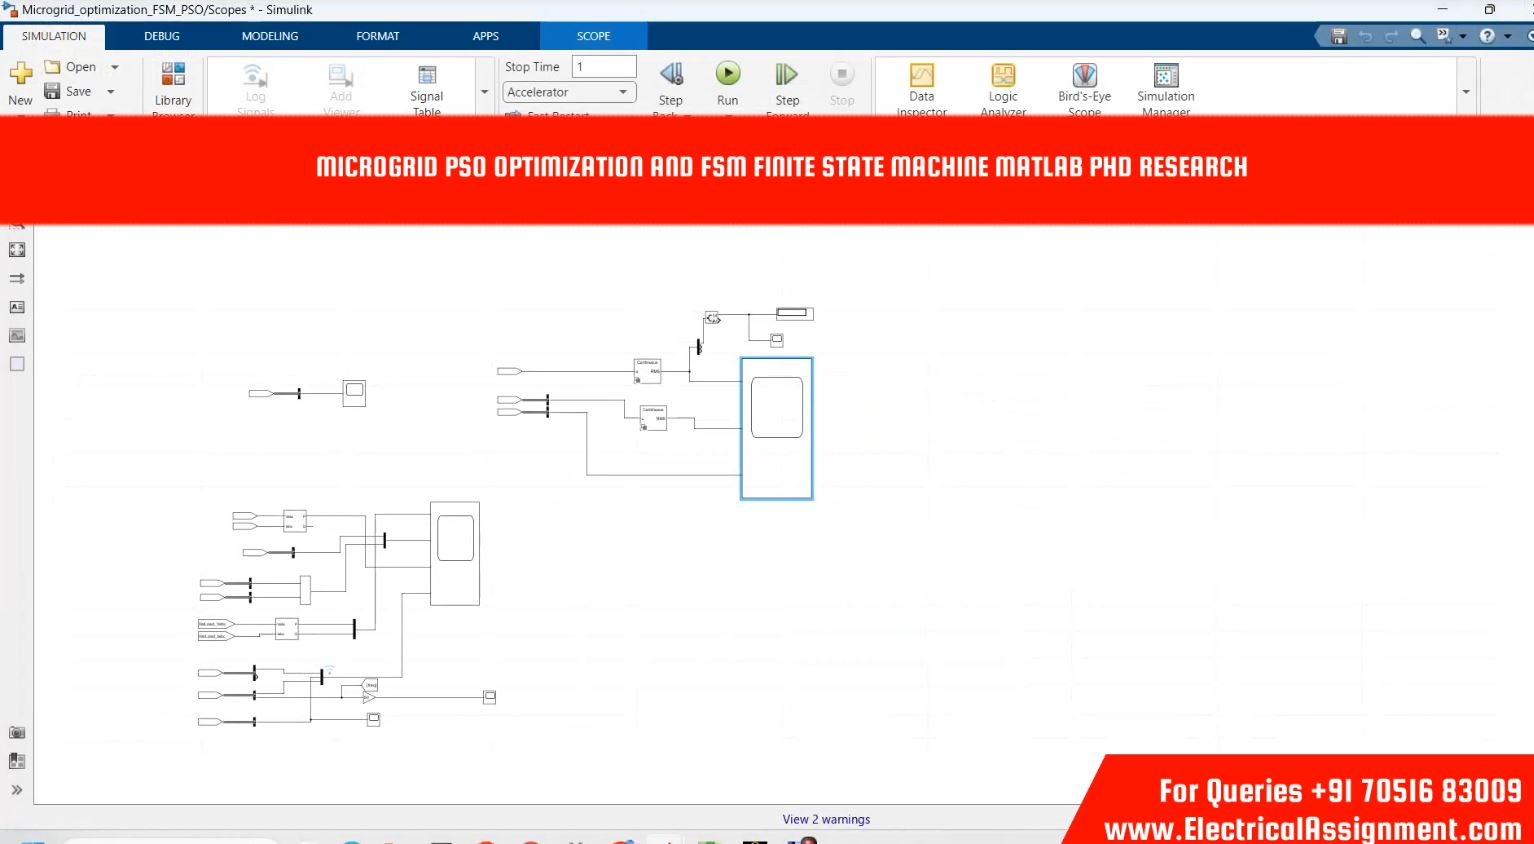
Task: Click the screenshot camera icon in the palette
Action: point(17,733)
